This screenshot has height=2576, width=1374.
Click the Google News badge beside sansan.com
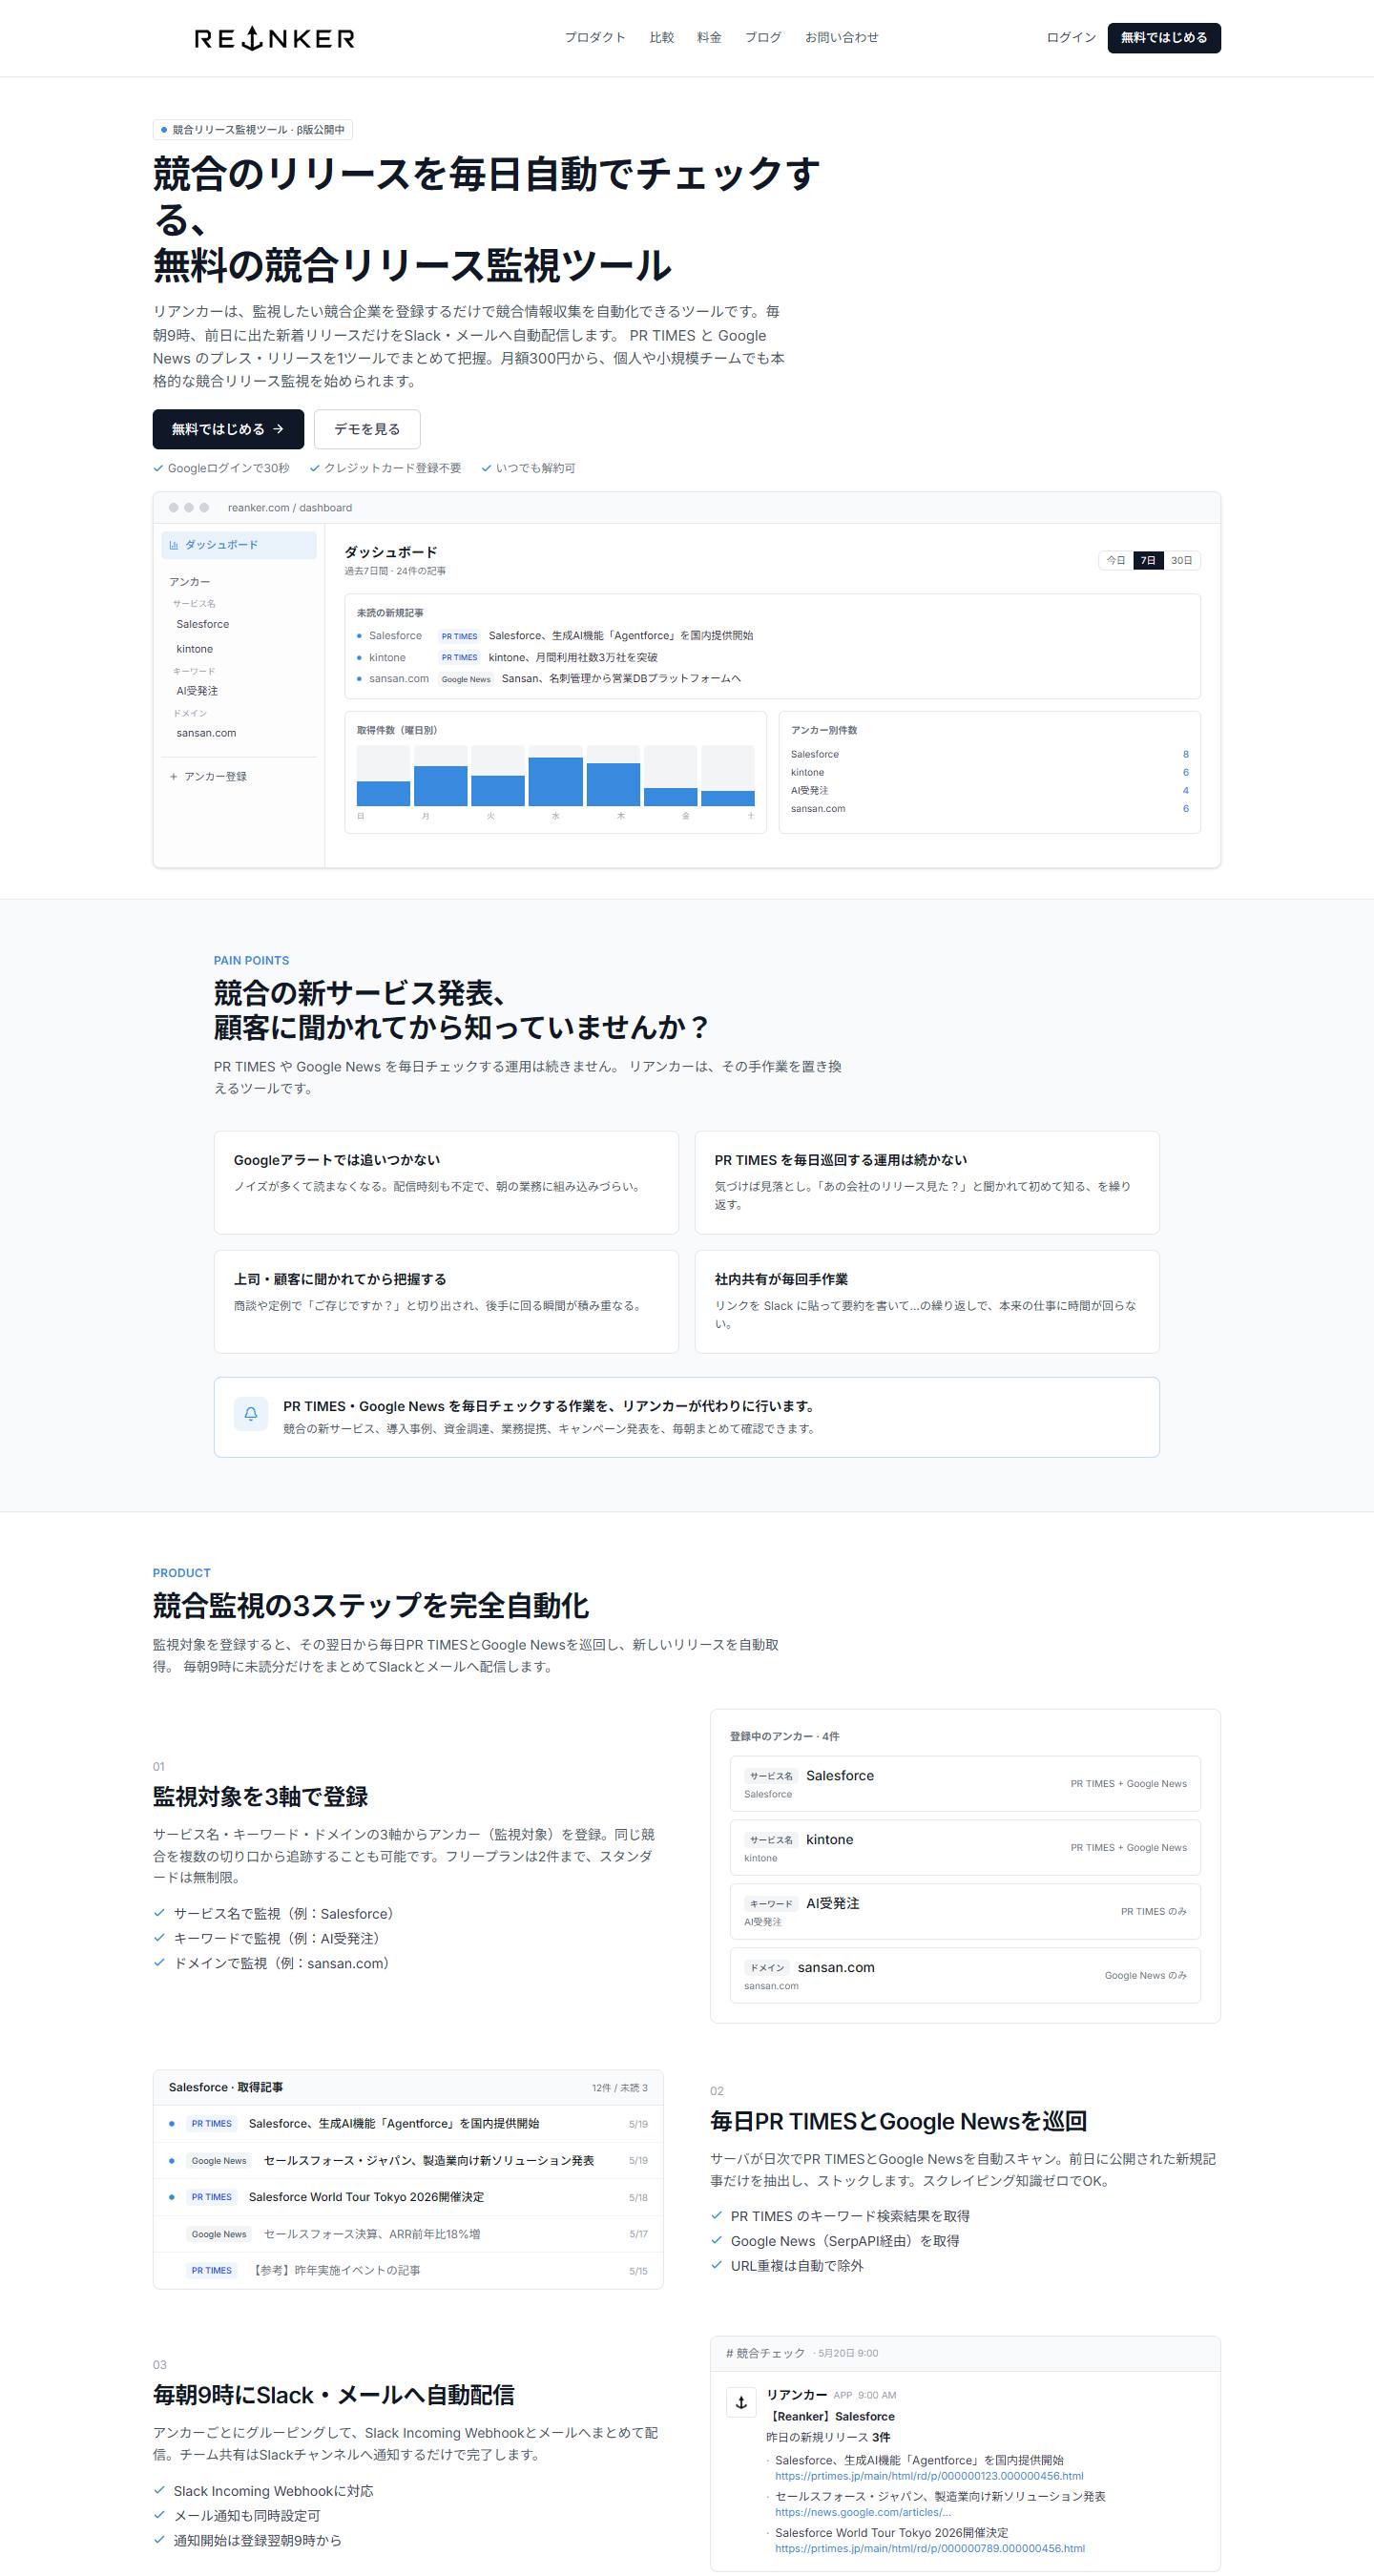tap(466, 679)
